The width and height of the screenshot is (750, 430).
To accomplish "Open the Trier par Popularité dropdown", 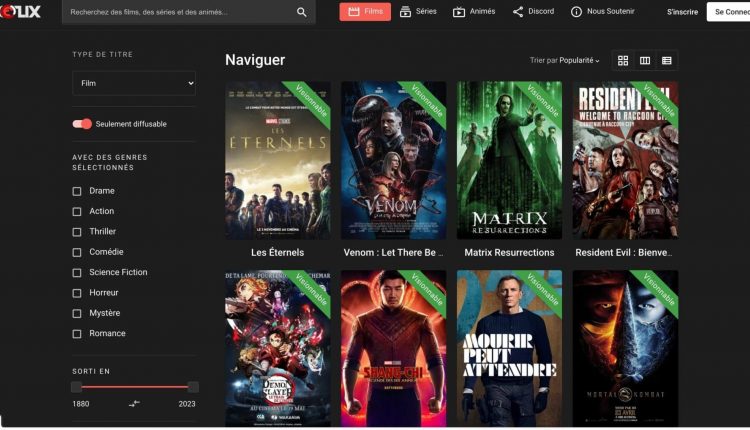I will tap(564, 60).
